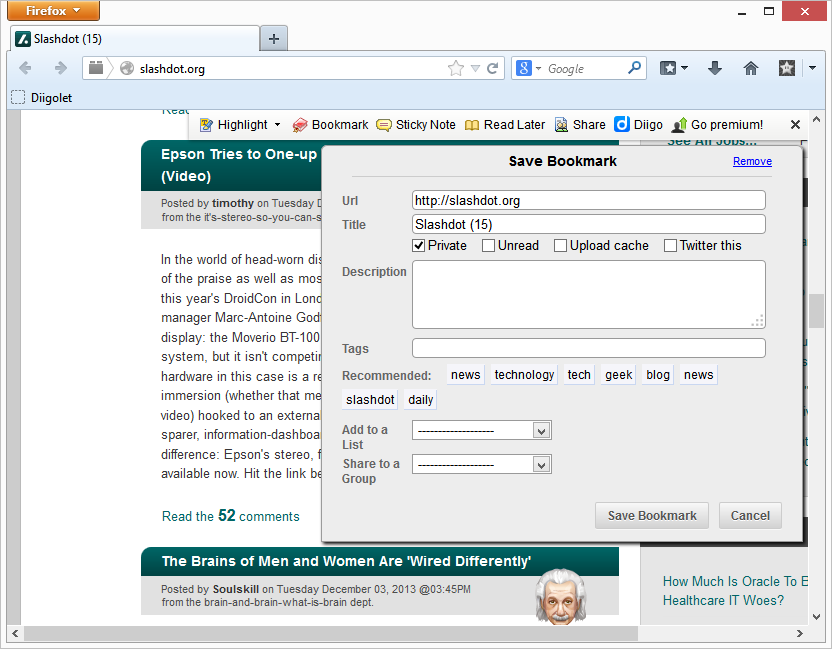Star this page in the address bar
This screenshot has height=649, width=832.
pos(455,68)
